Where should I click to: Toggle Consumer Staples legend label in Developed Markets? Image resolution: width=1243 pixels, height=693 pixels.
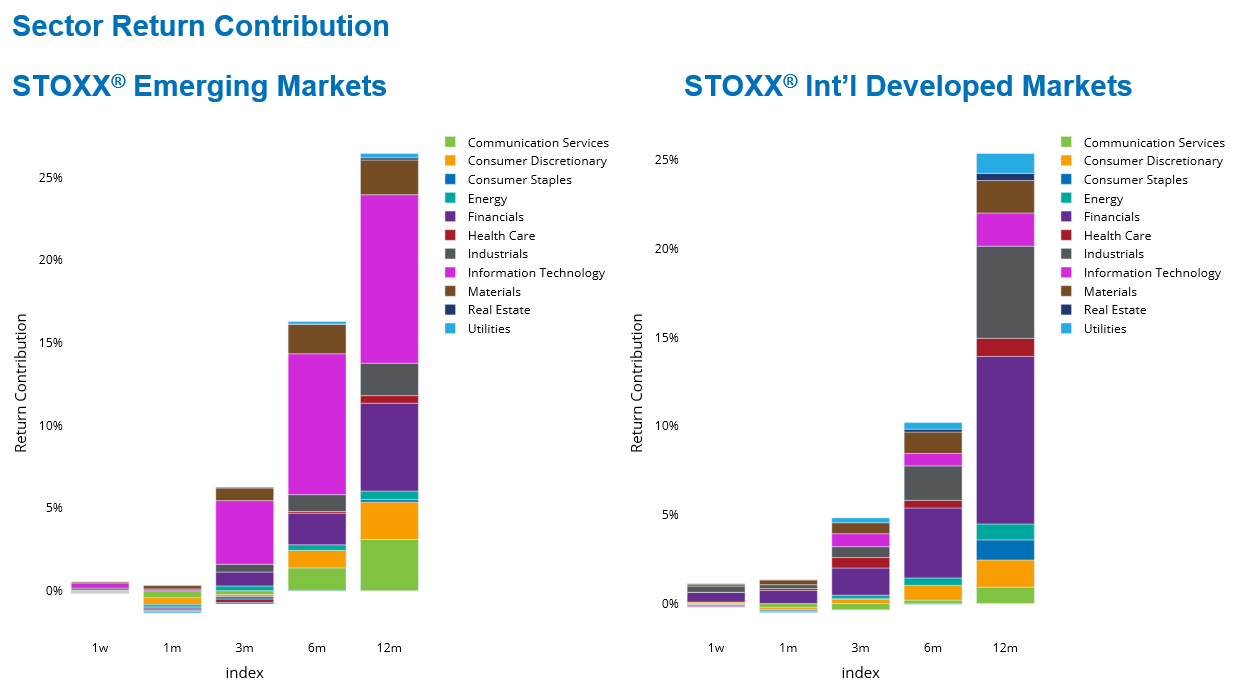[1135, 179]
